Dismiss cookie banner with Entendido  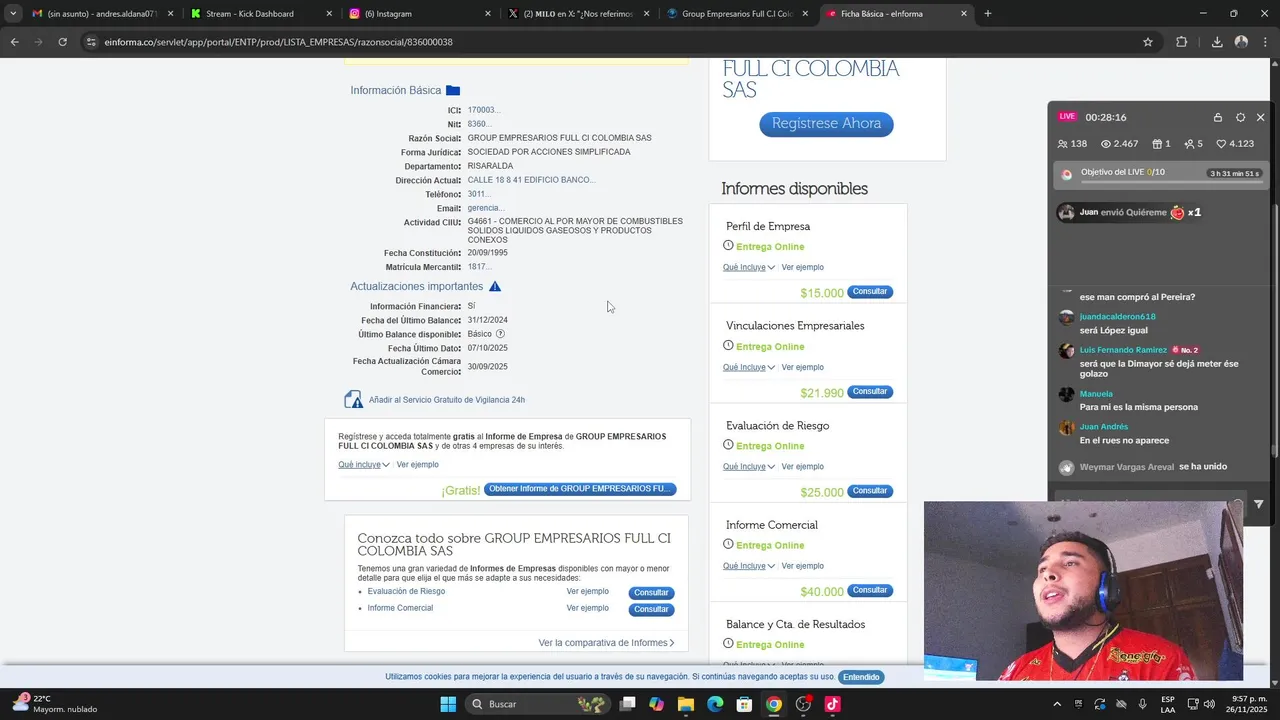(x=861, y=677)
